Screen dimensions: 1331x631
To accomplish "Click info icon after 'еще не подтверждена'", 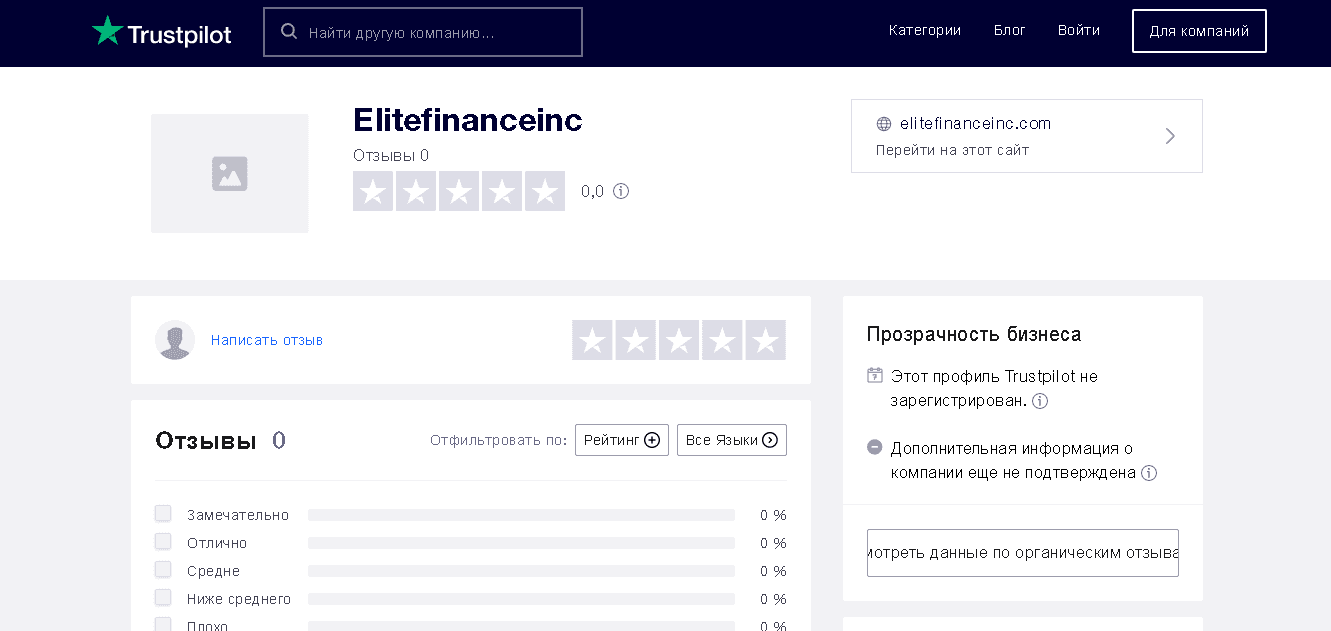I will [1149, 473].
